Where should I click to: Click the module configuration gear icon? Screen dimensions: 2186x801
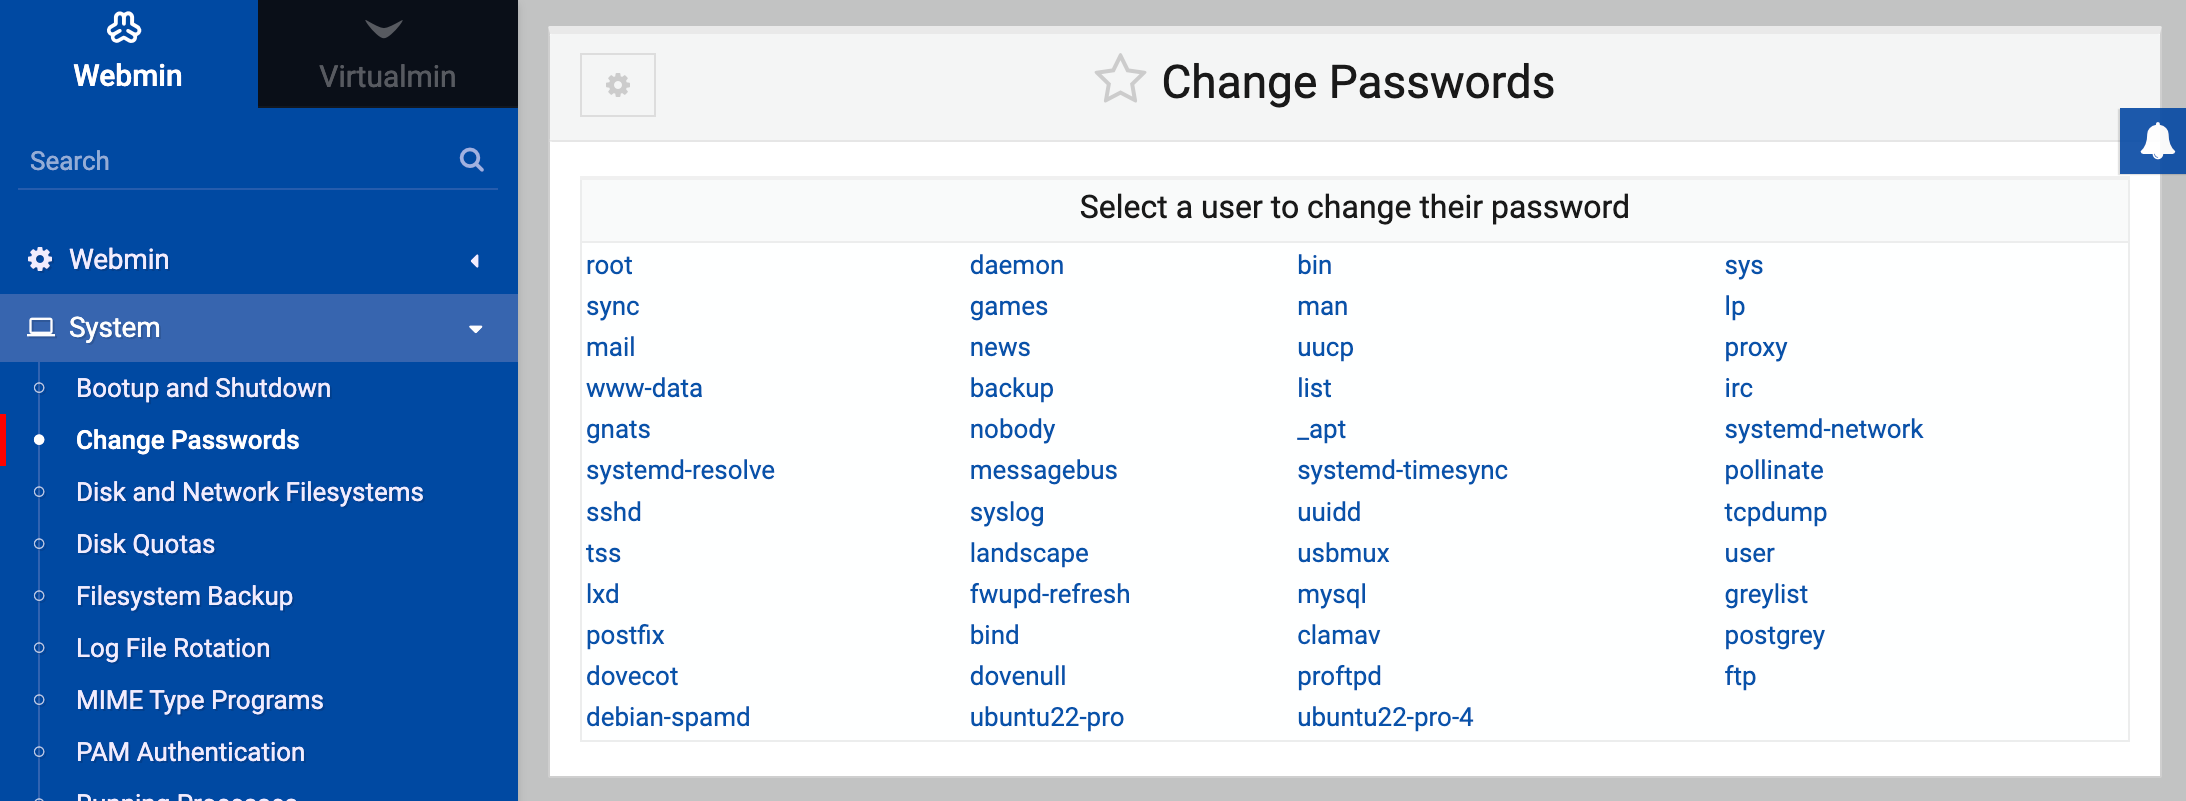(618, 85)
